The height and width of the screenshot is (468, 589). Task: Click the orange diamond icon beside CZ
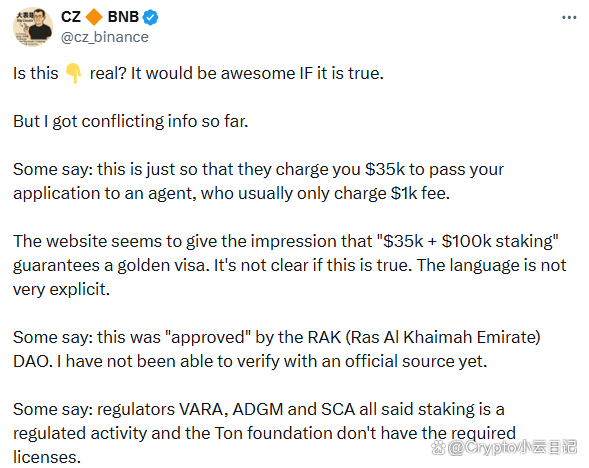(x=94, y=17)
